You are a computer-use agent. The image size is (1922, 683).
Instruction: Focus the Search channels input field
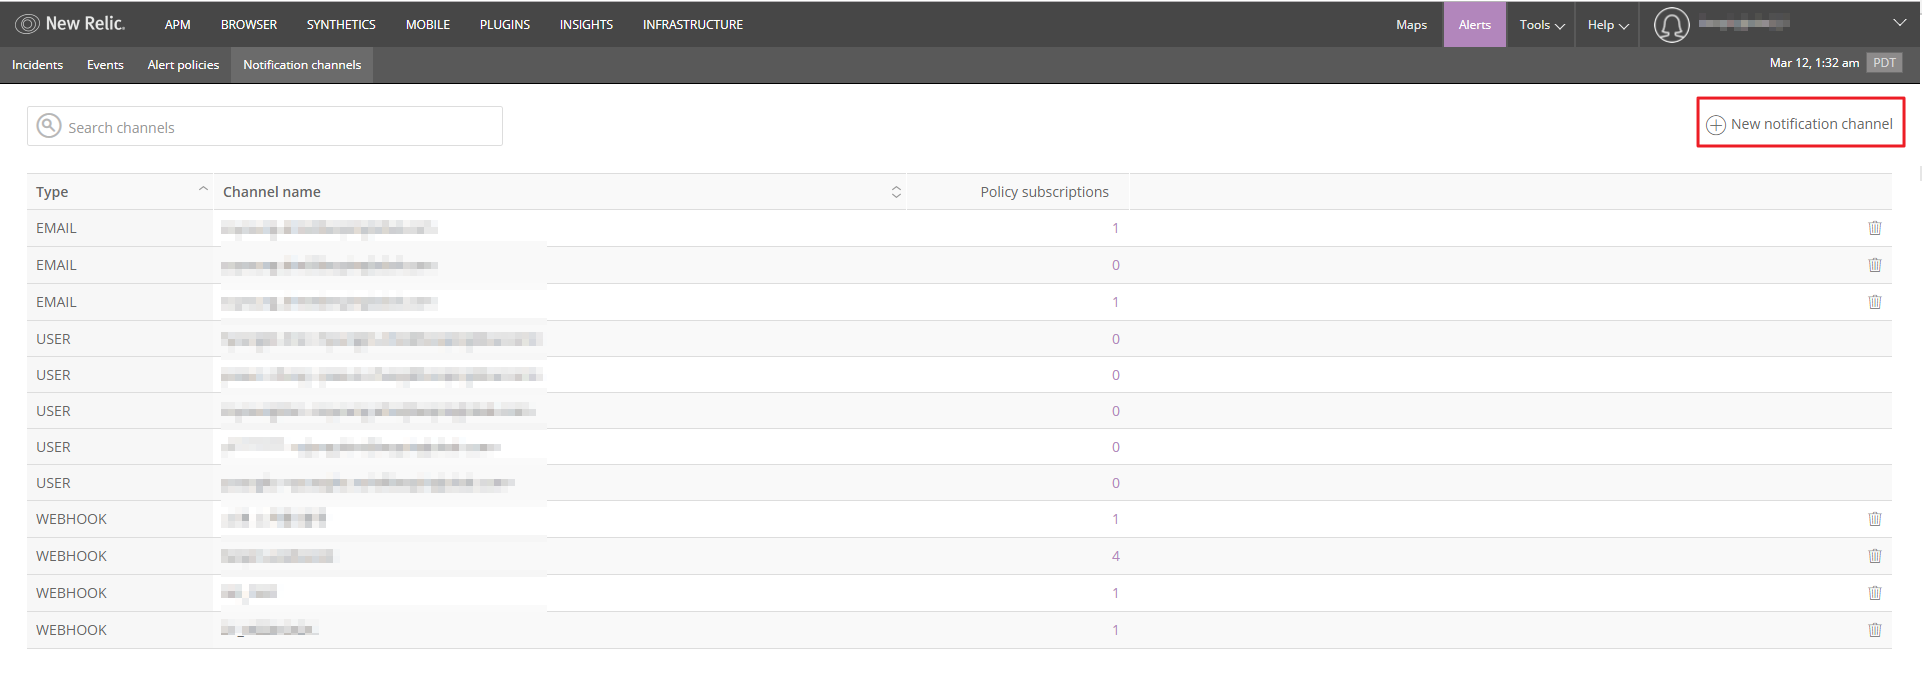(280, 127)
